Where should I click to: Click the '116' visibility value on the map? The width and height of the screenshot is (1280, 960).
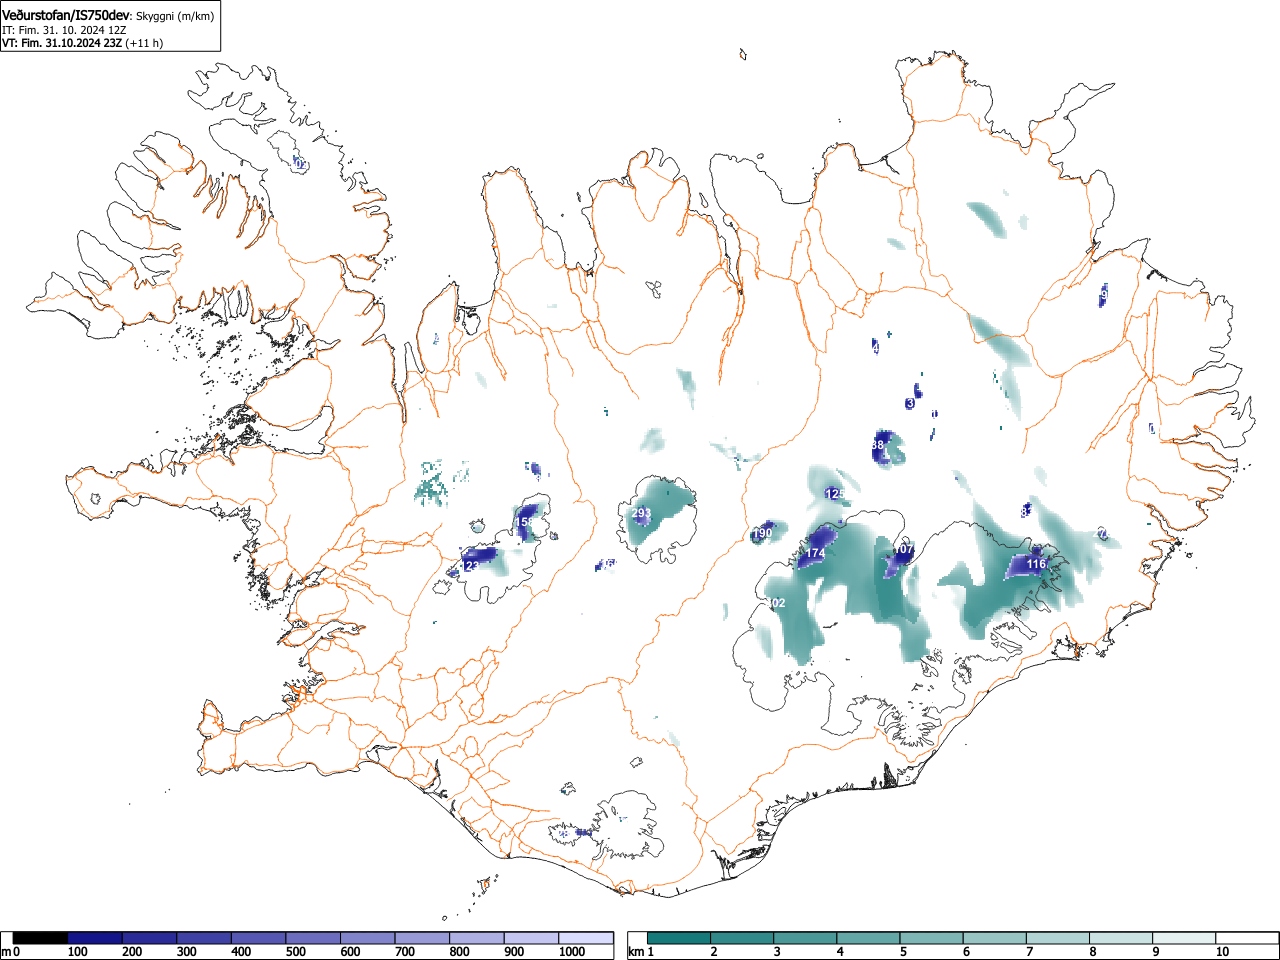click(x=1036, y=565)
